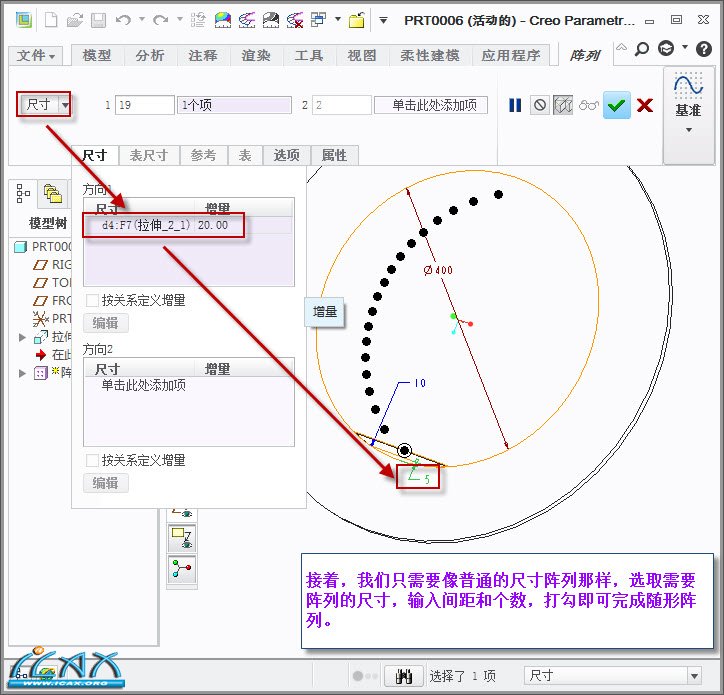Enable 按关系定义增量 checkbox under 方向2
The height and width of the screenshot is (695, 724).
click(93, 460)
